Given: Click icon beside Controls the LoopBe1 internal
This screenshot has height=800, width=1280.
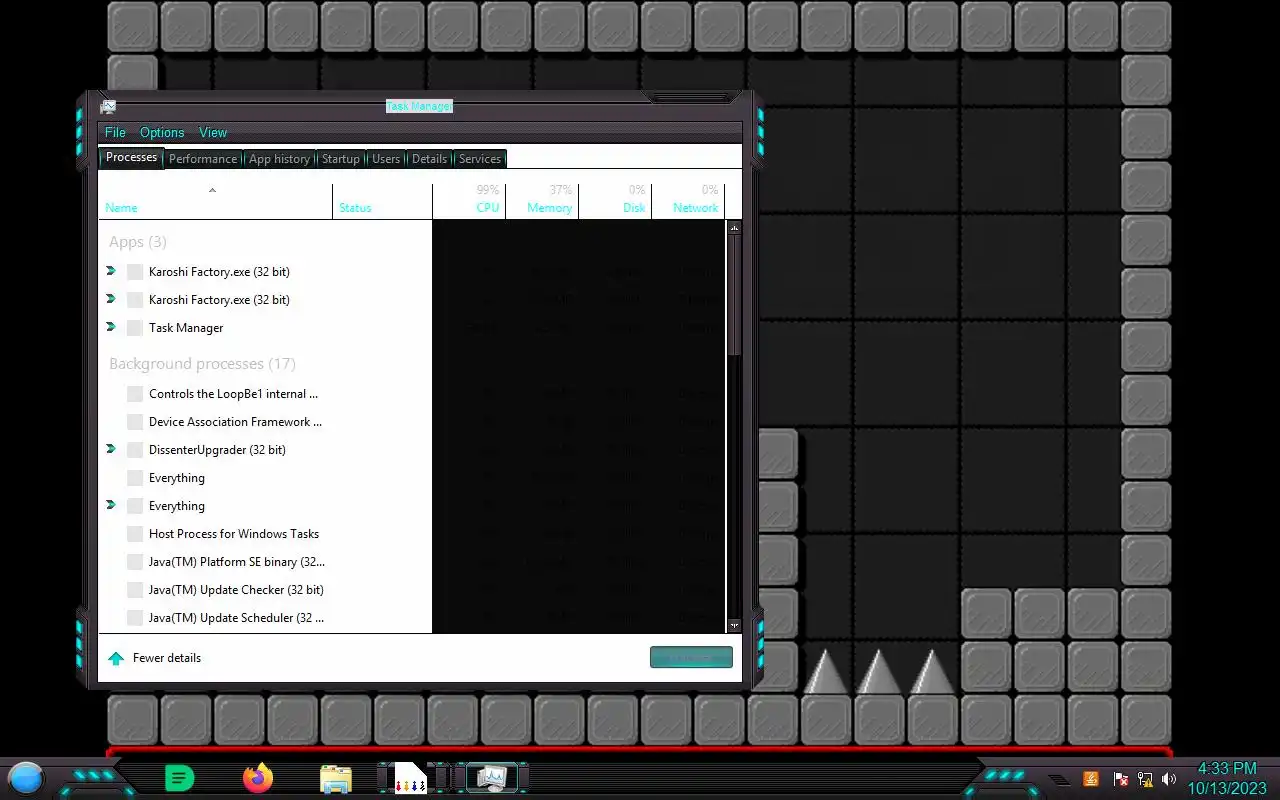Looking at the screenshot, I should [135, 394].
